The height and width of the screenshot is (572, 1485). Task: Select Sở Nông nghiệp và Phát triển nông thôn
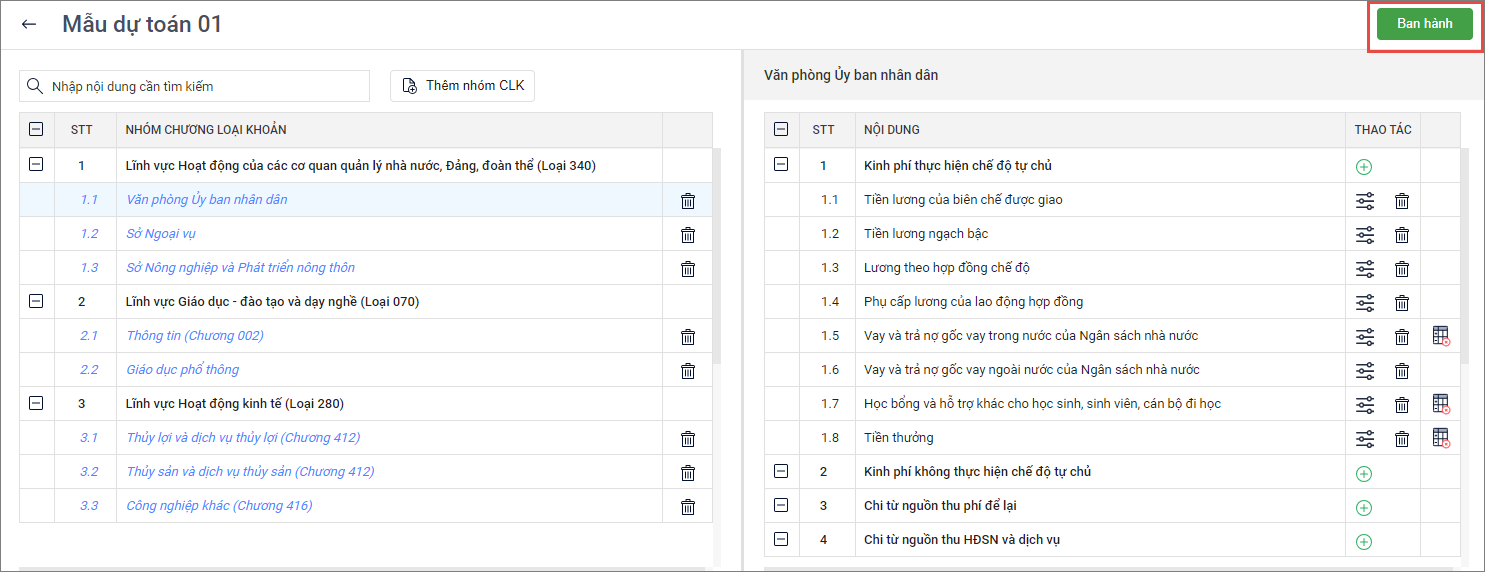pyautogui.click(x=240, y=268)
